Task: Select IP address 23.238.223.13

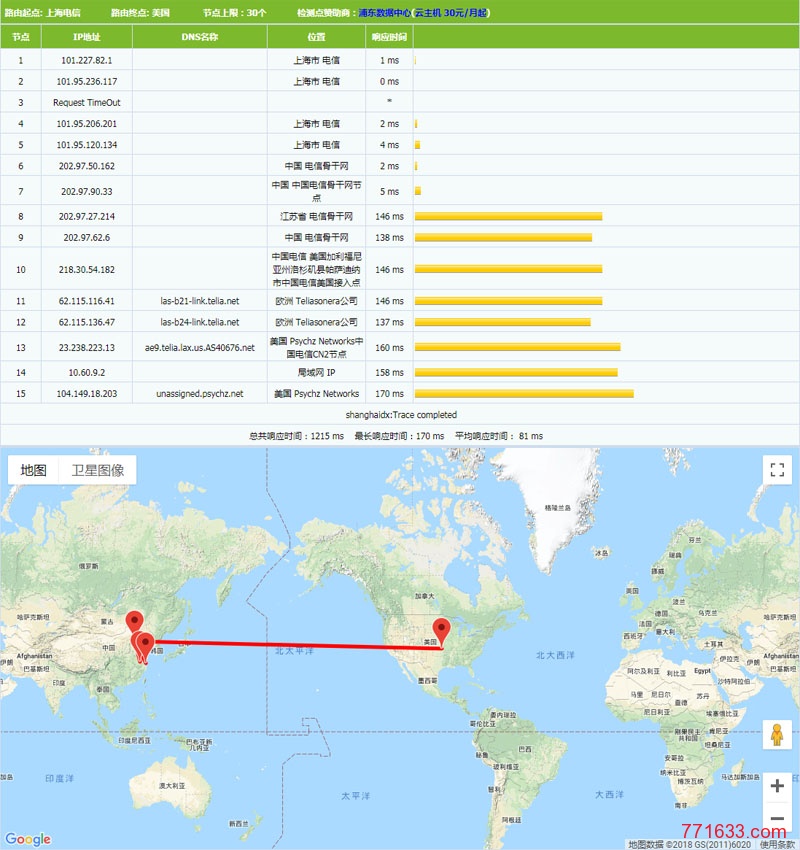Action: pos(87,347)
